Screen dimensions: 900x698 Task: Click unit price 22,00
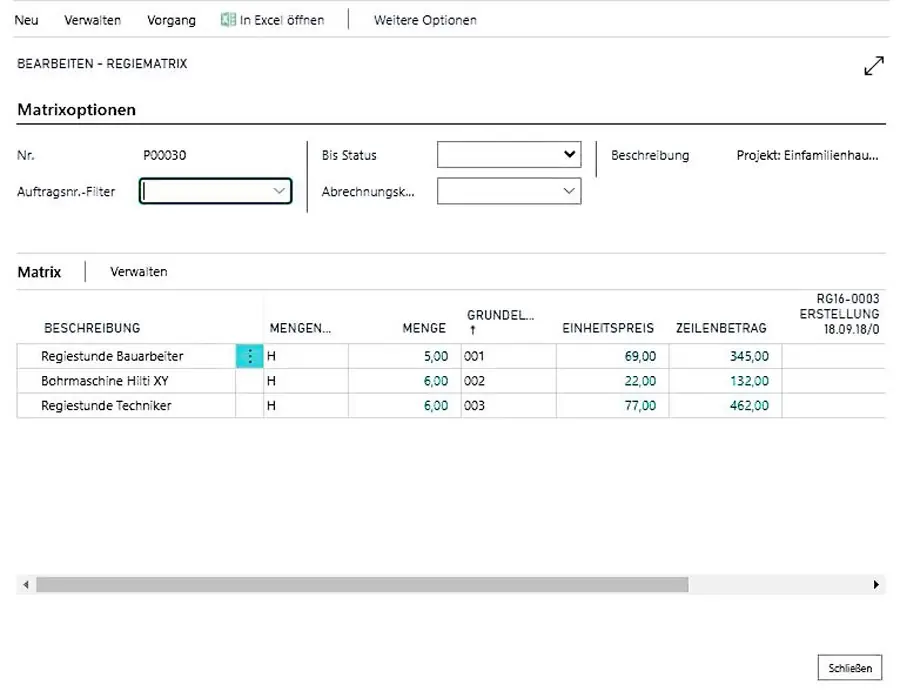(x=640, y=381)
